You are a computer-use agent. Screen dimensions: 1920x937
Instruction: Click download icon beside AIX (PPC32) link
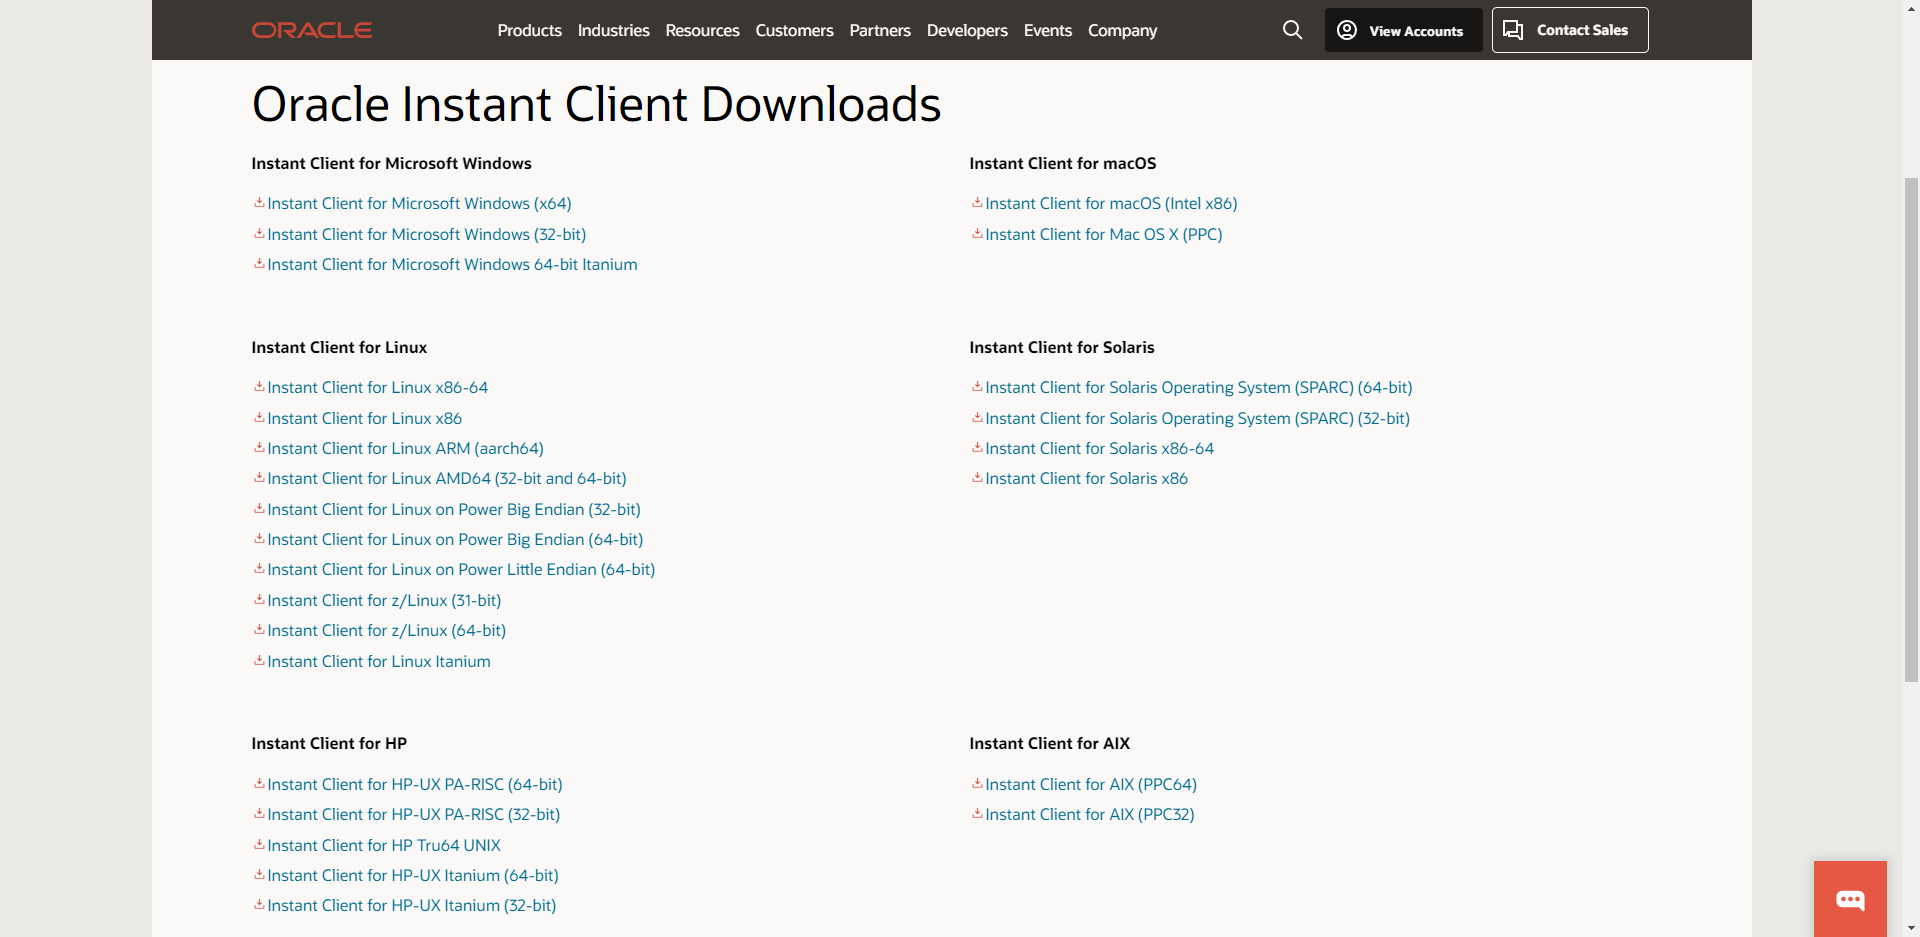(x=977, y=813)
